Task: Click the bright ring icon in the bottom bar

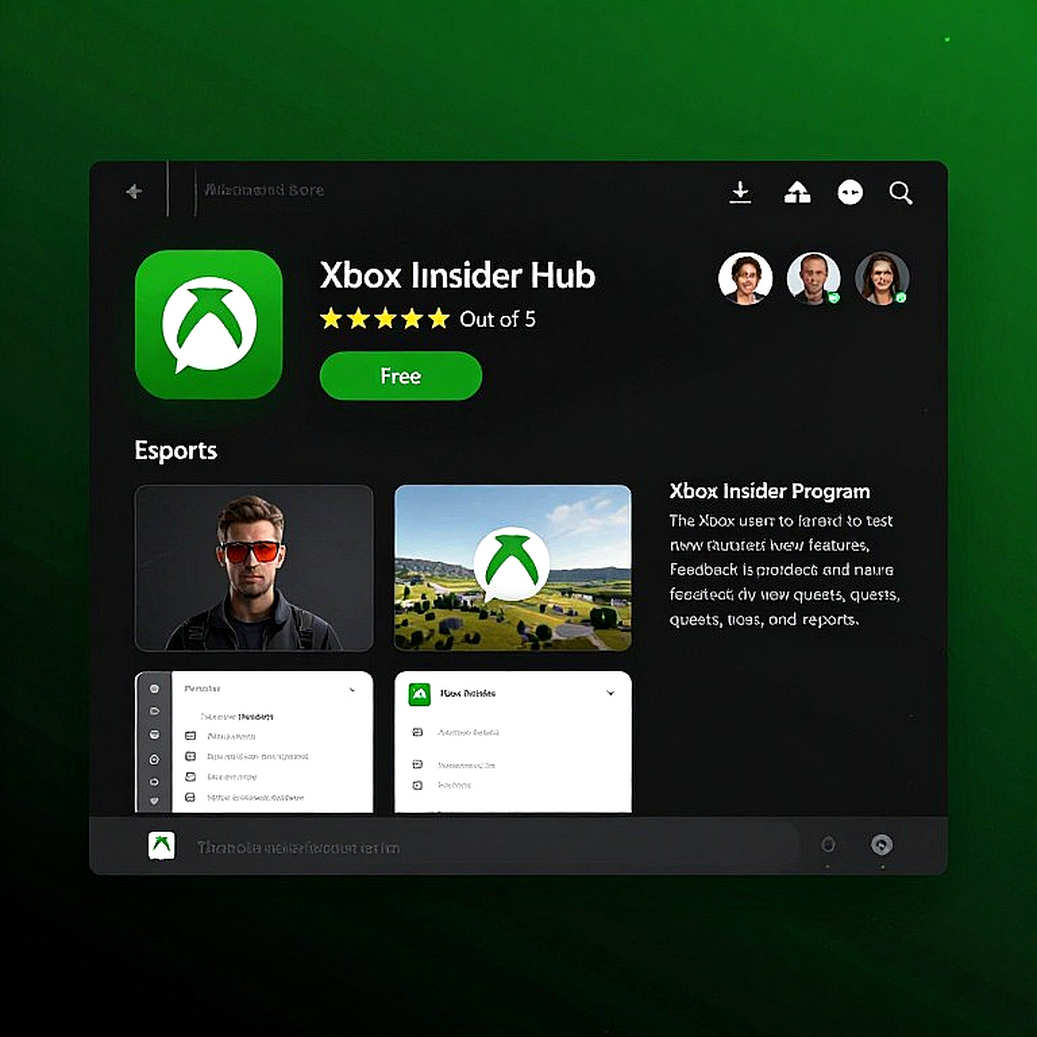Action: tap(882, 845)
